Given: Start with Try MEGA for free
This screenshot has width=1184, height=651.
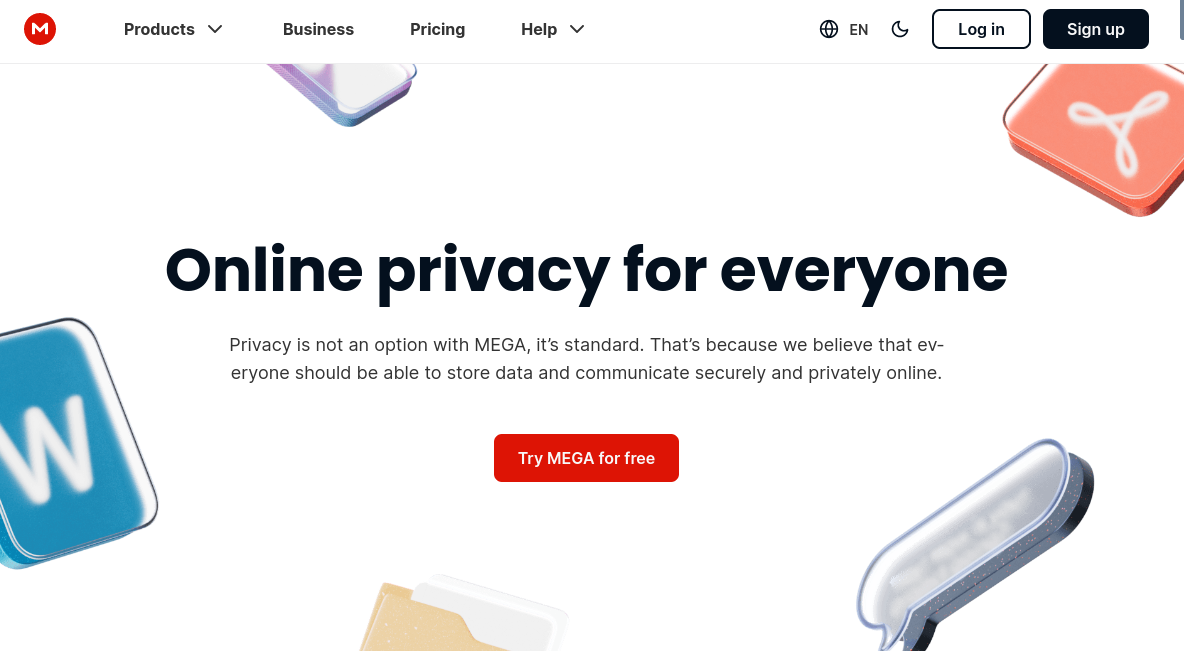Looking at the screenshot, I should tap(586, 458).
